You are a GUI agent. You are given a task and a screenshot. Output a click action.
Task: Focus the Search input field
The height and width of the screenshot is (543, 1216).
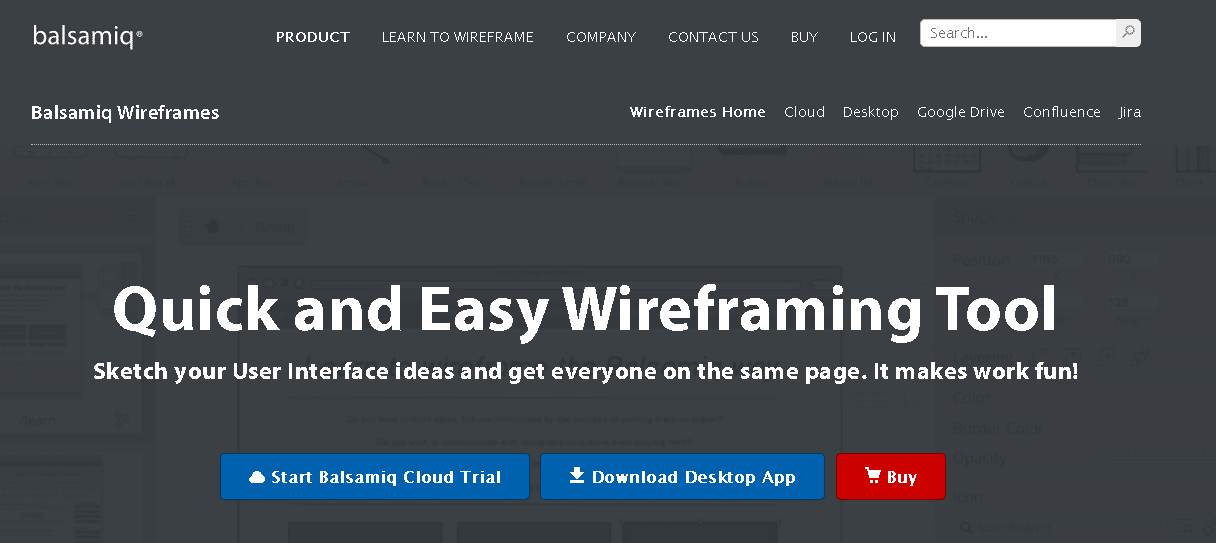pyautogui.click(x=1018, y=33)
